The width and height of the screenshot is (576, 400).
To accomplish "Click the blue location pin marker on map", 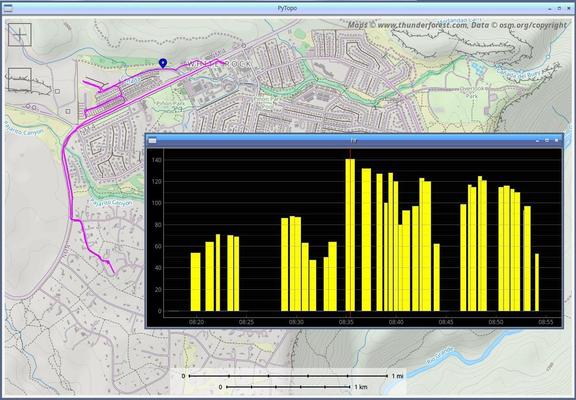I will point(163,64).
